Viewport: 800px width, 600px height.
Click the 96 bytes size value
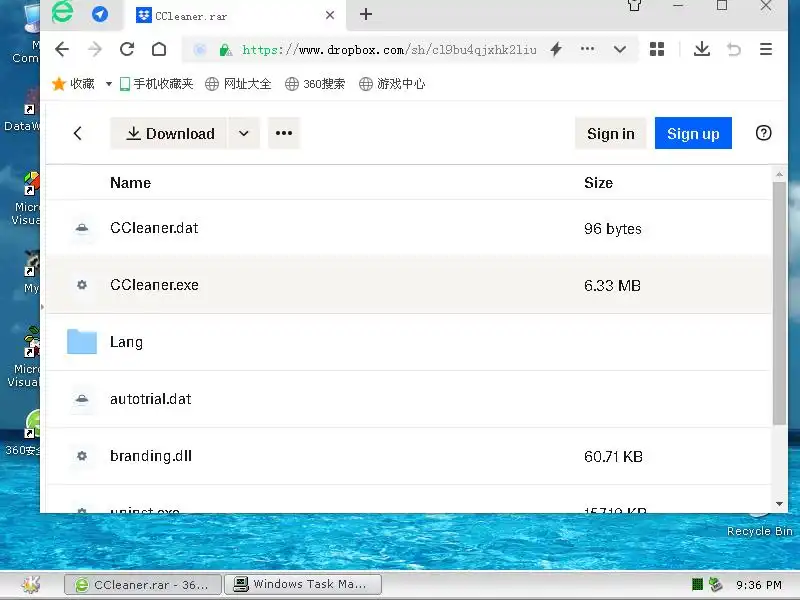point(613,229)
